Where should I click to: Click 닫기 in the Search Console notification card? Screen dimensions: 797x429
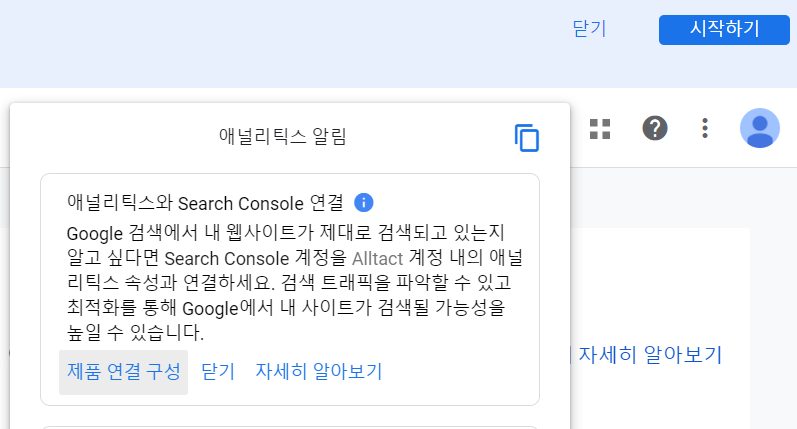(218, 372)
